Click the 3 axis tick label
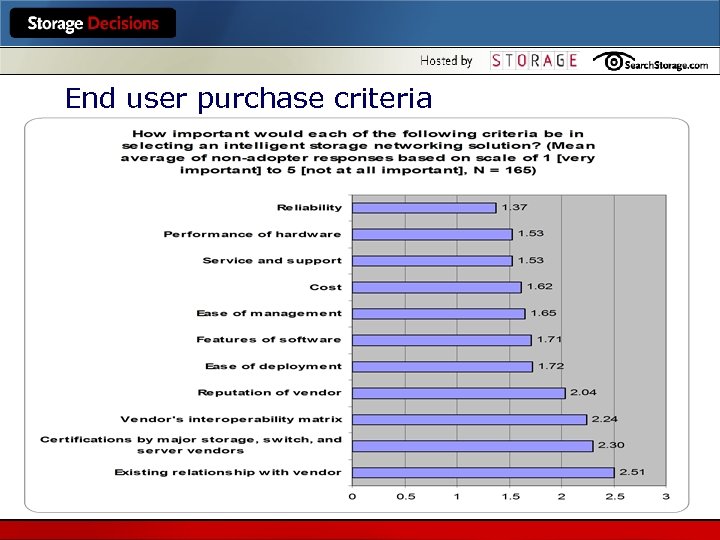720x540 pixels. tap(666, 496)
